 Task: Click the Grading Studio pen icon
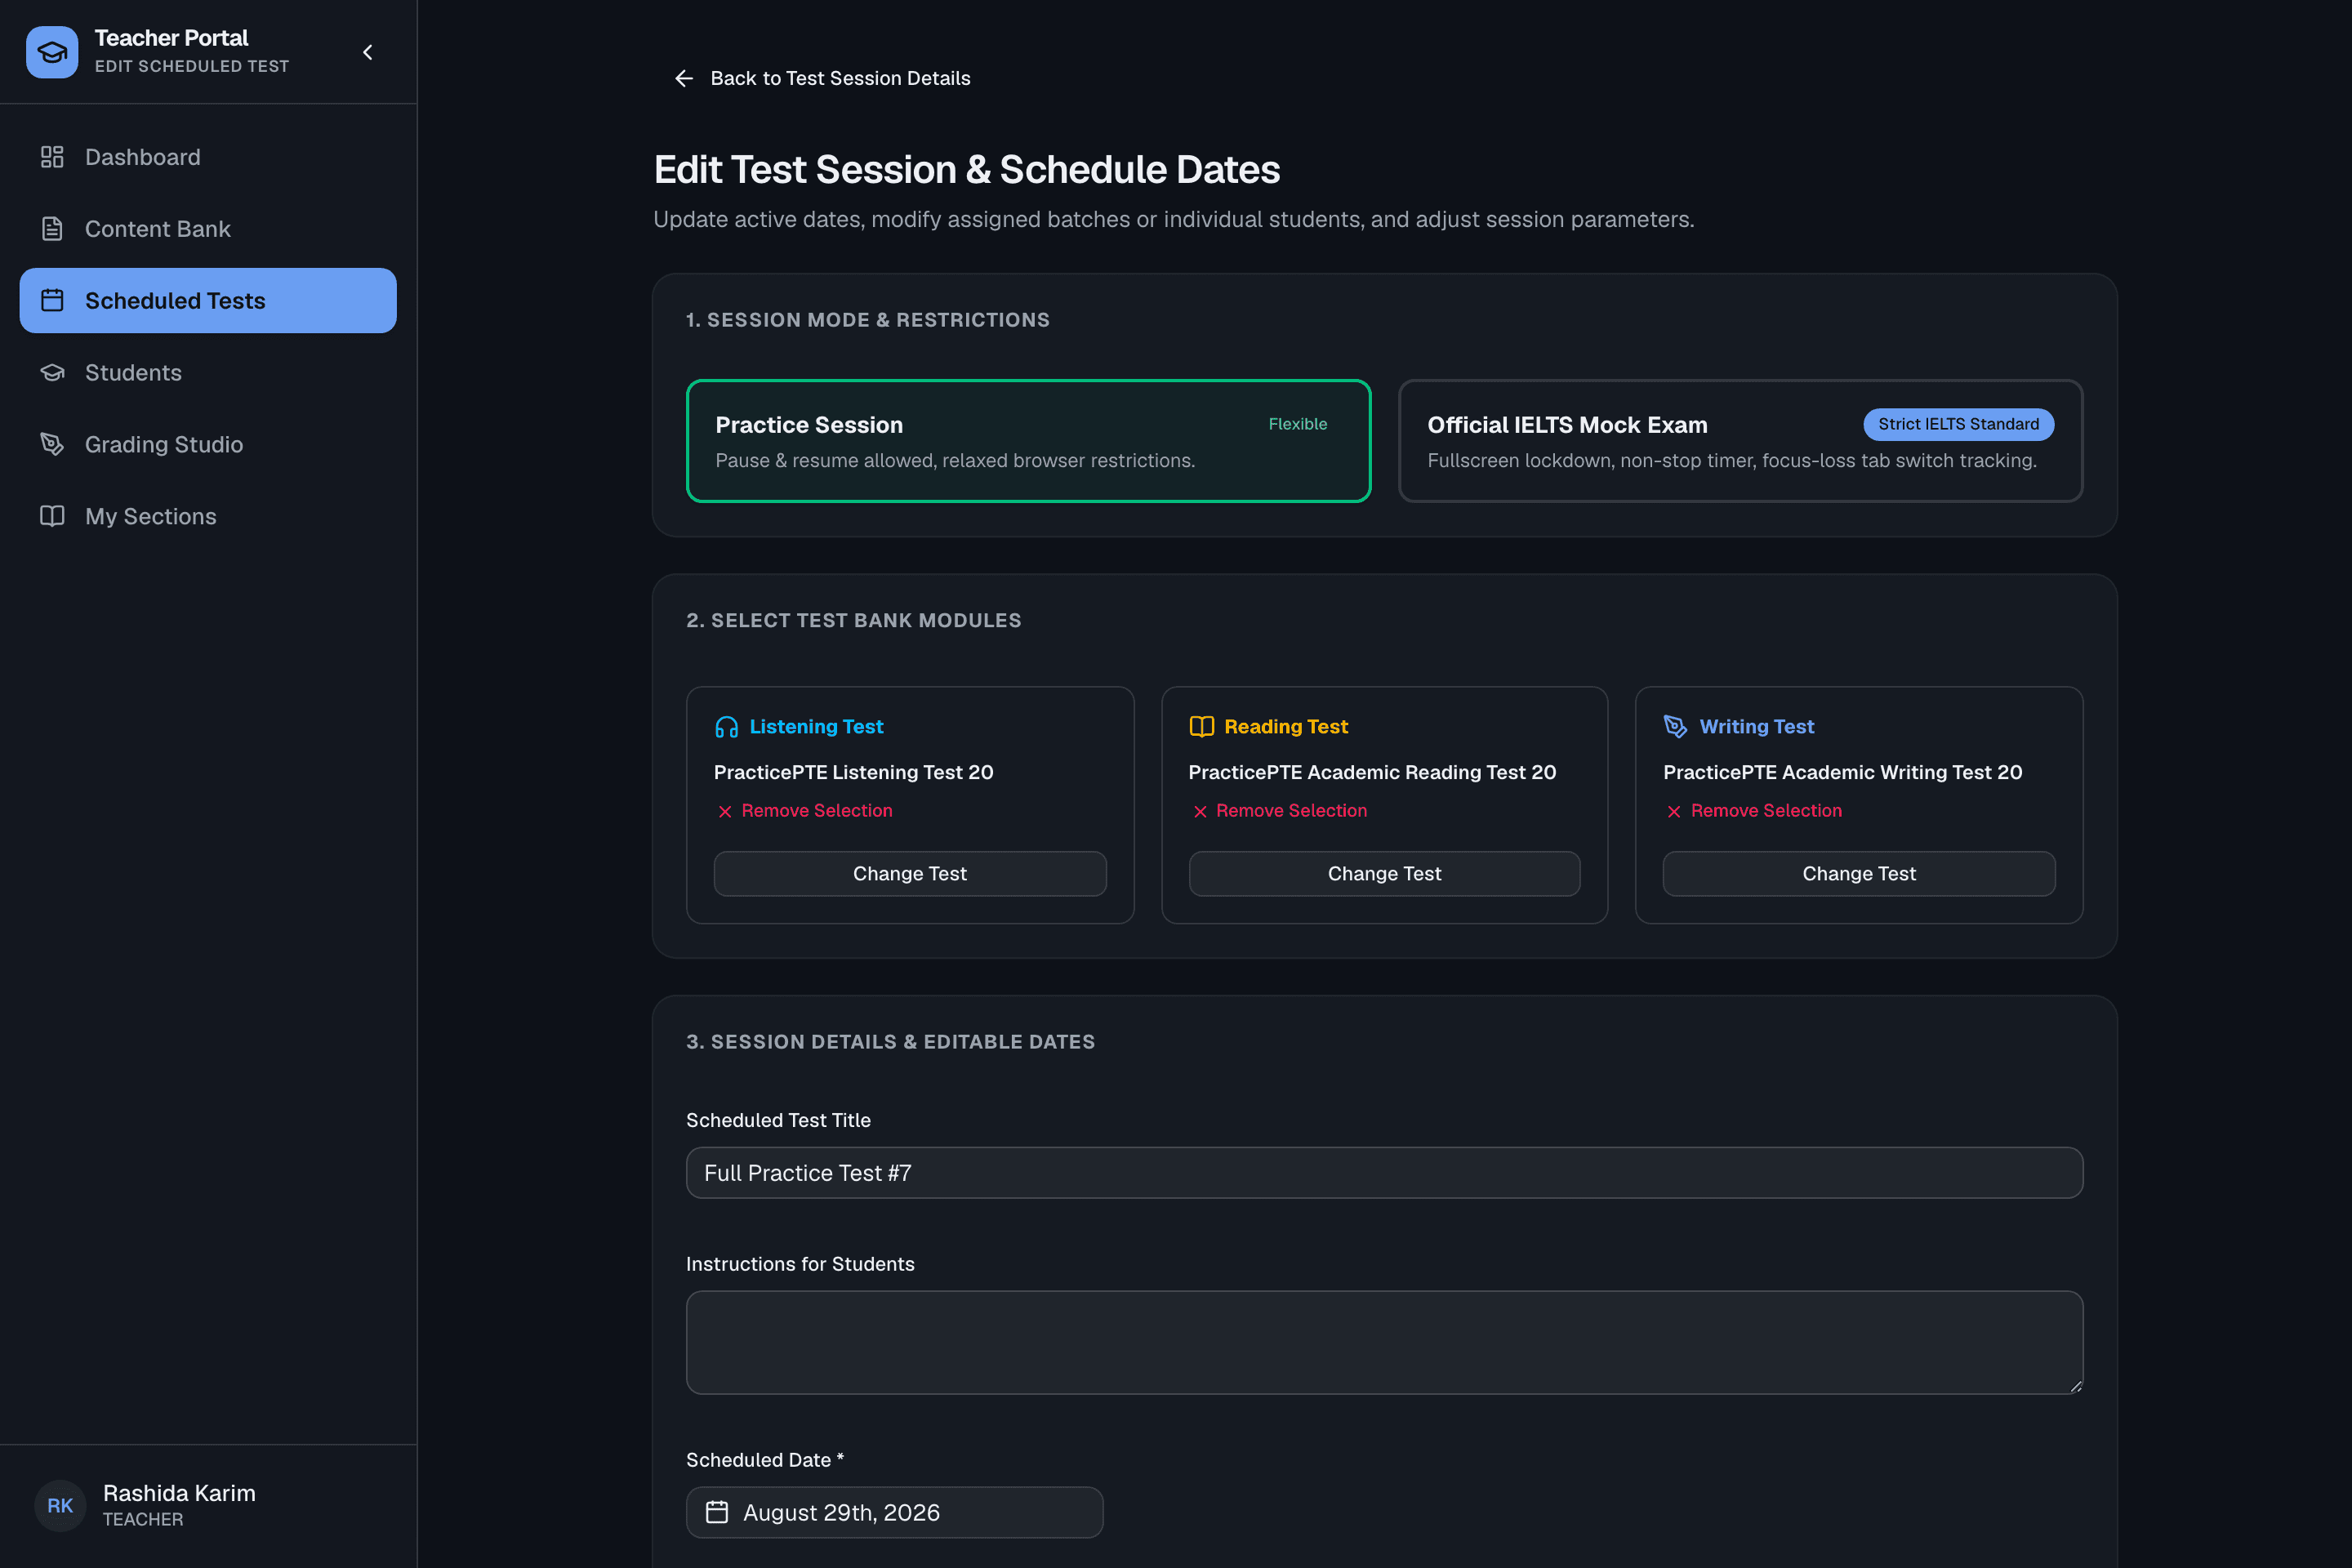click(52, 444)
